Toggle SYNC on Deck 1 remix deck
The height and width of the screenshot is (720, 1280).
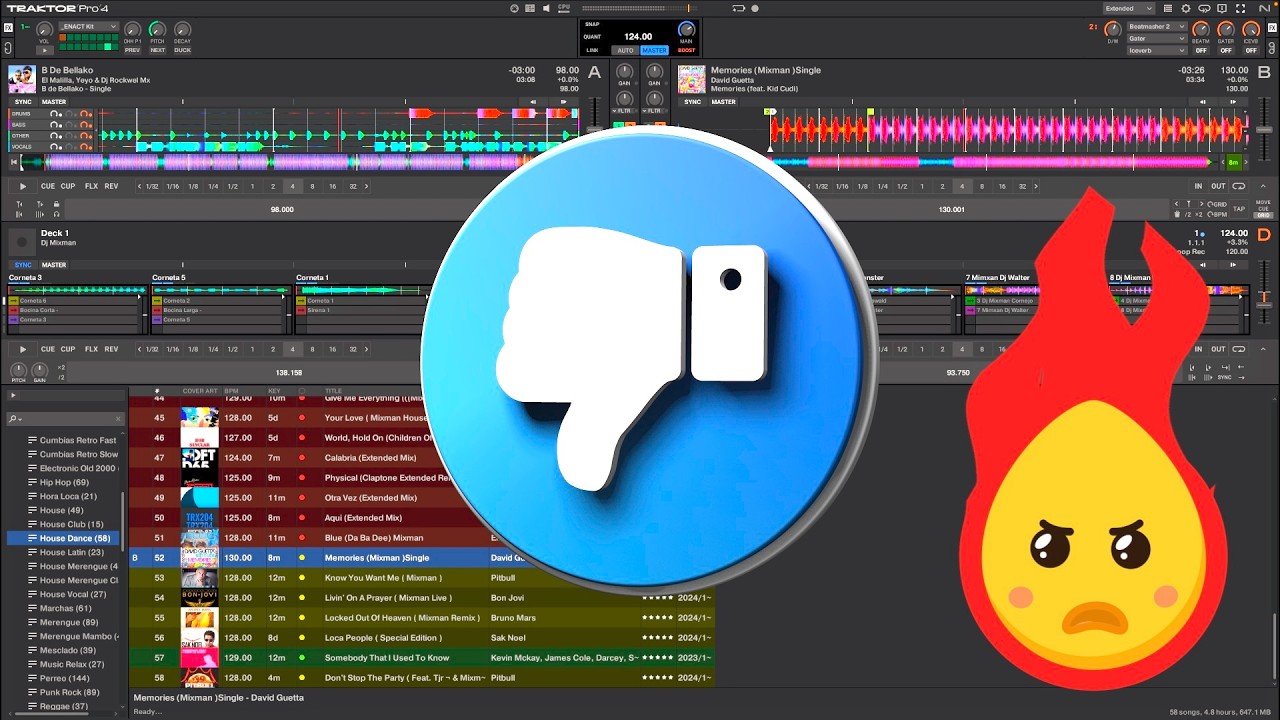[x=22, y=265]
